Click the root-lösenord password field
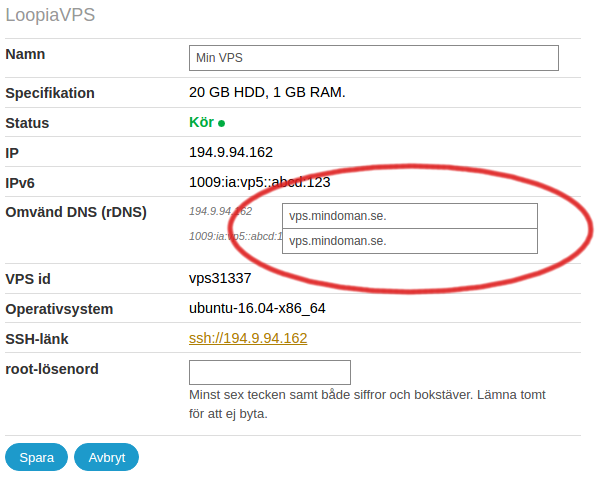 click(270, 372)
